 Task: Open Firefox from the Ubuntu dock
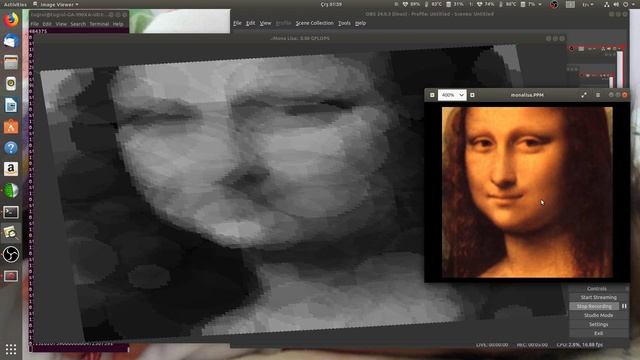point(11,20)
